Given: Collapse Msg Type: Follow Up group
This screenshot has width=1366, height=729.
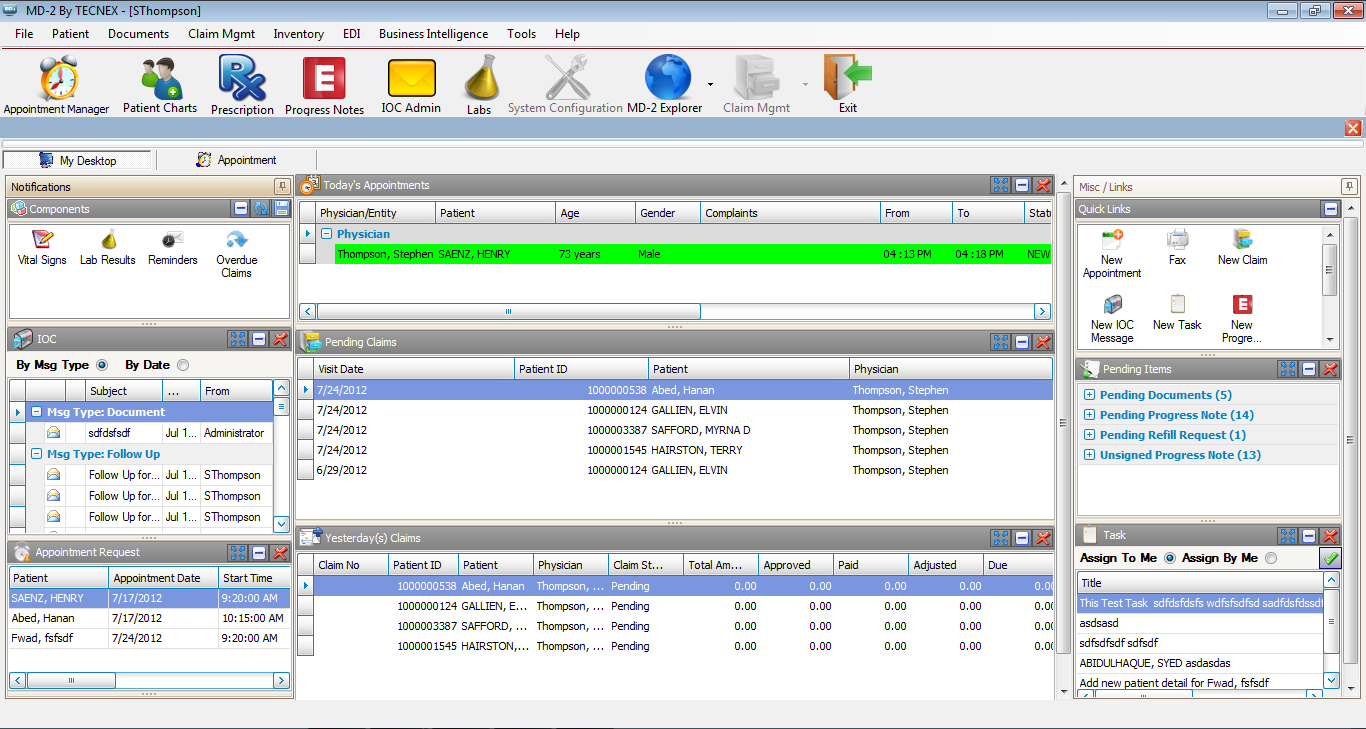Looking at the screenshot, I should 36,454.
